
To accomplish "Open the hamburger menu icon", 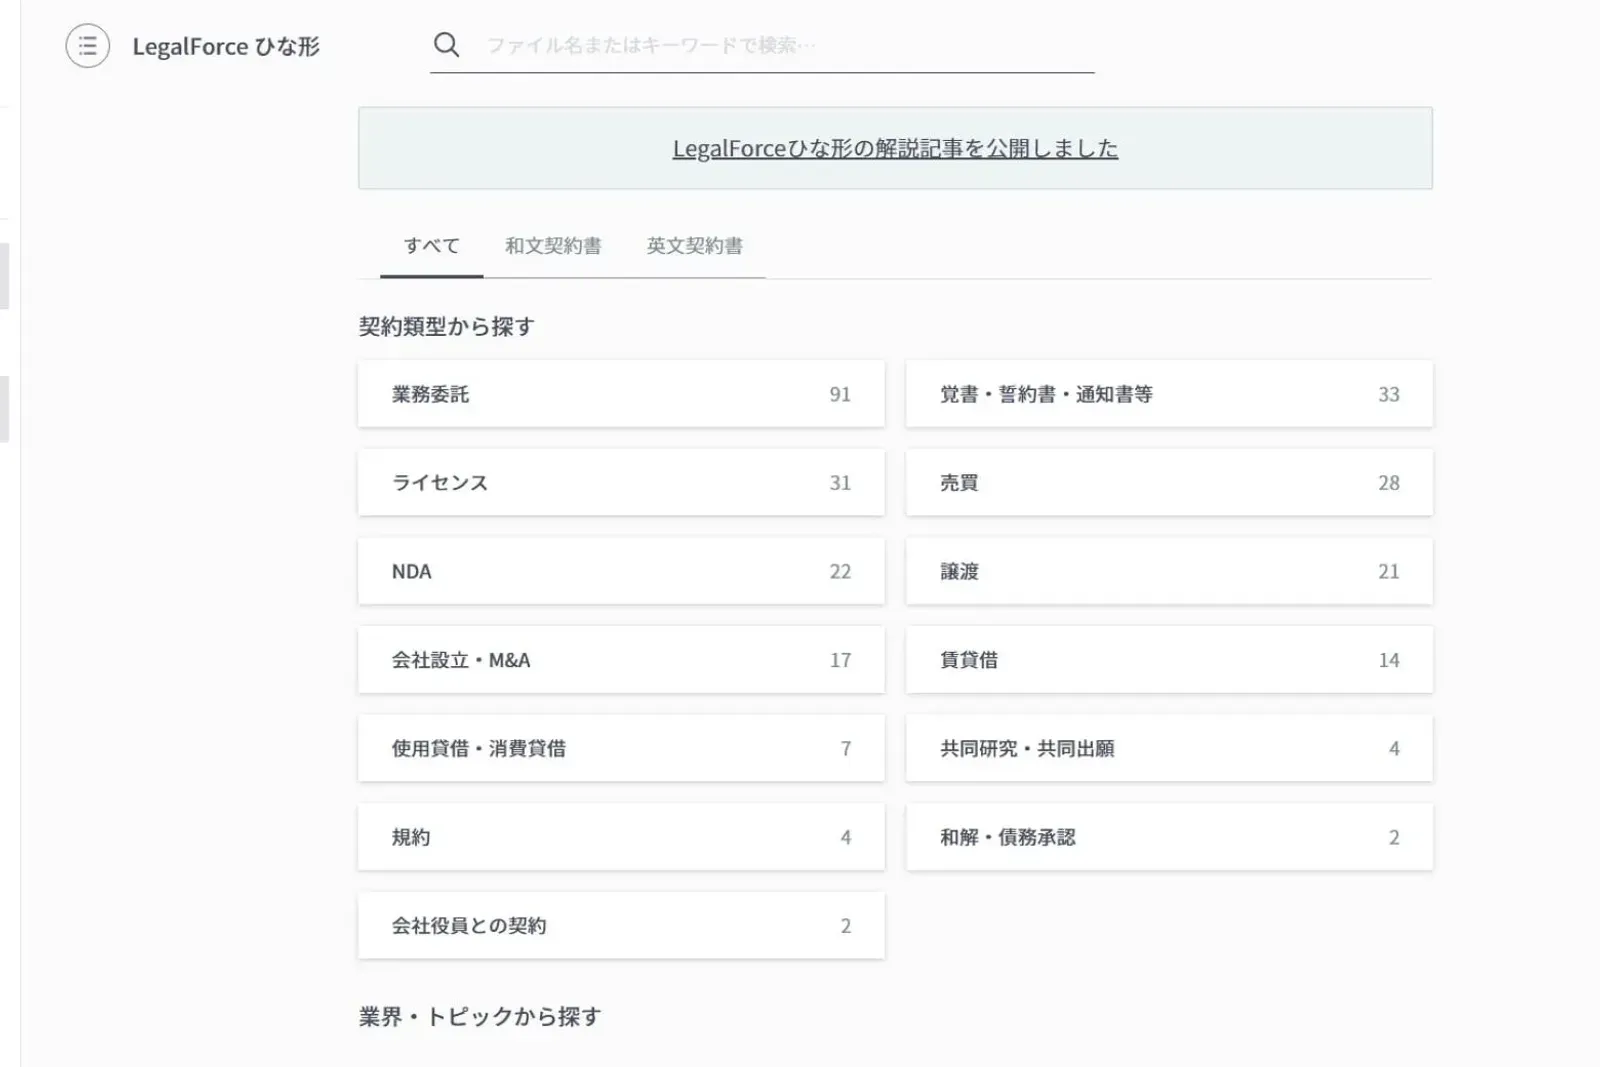I will pyautogui.click(x=88, y=46).
